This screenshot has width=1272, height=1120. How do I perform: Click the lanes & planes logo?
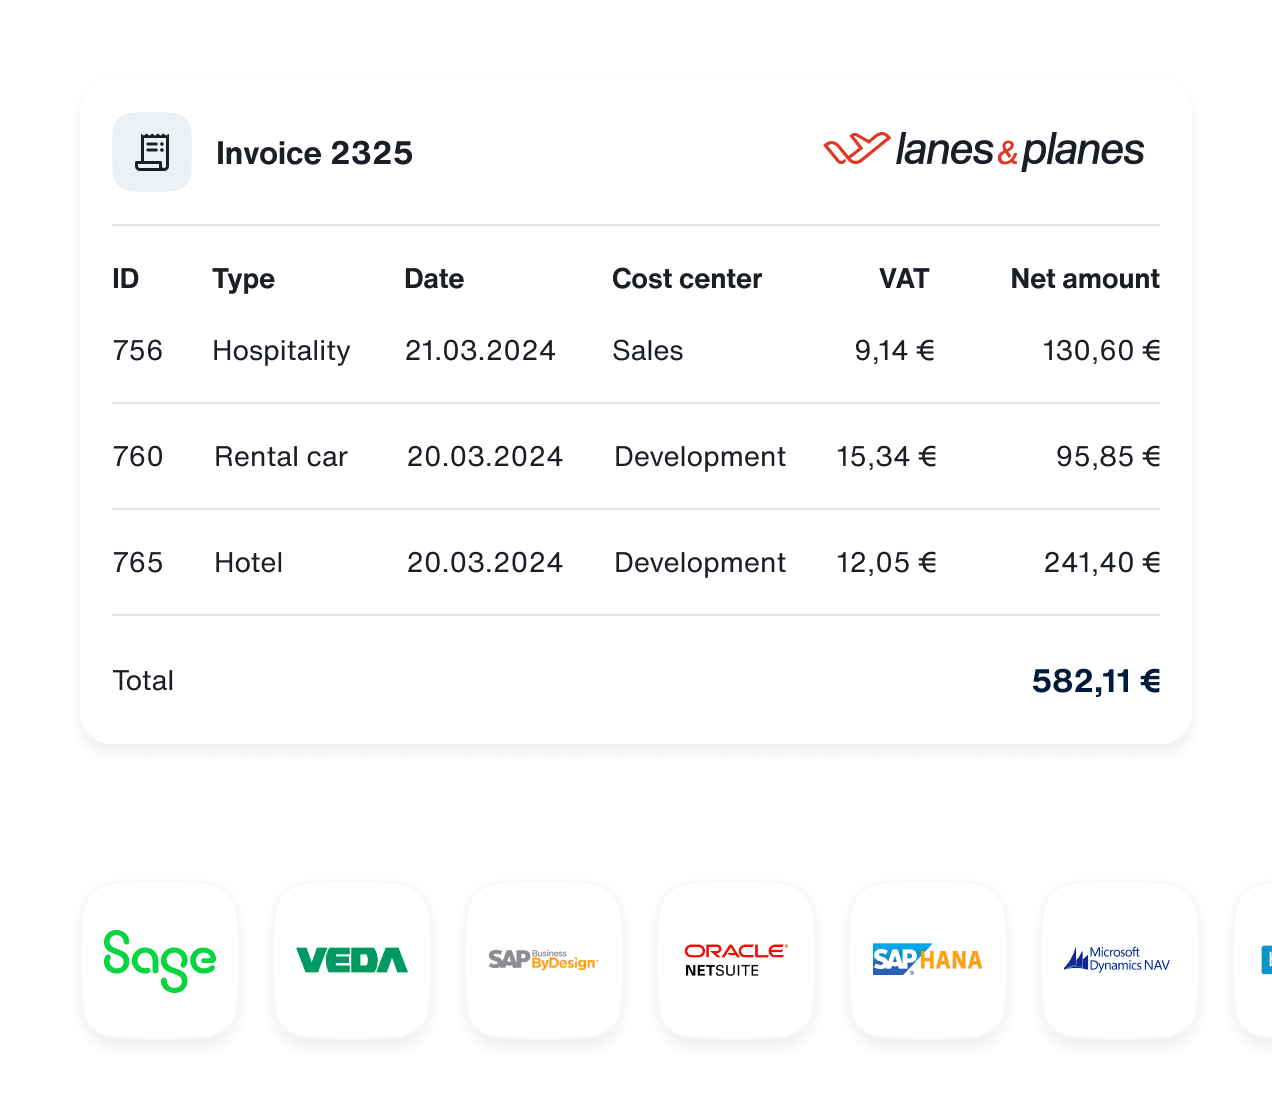click(x=984, y=150)
